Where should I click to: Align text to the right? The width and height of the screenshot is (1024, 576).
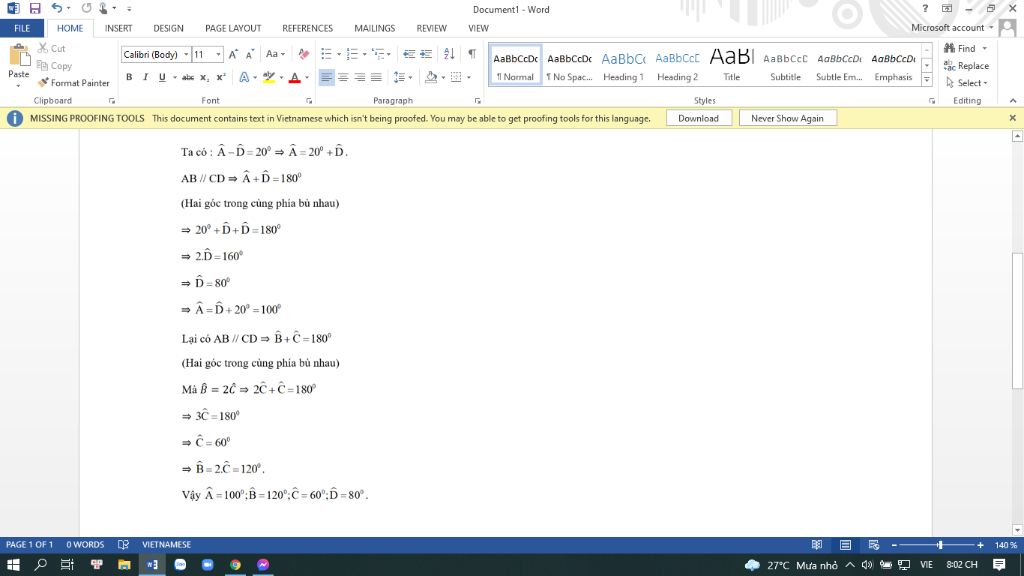pyautogui.click(x=359, y=77)
